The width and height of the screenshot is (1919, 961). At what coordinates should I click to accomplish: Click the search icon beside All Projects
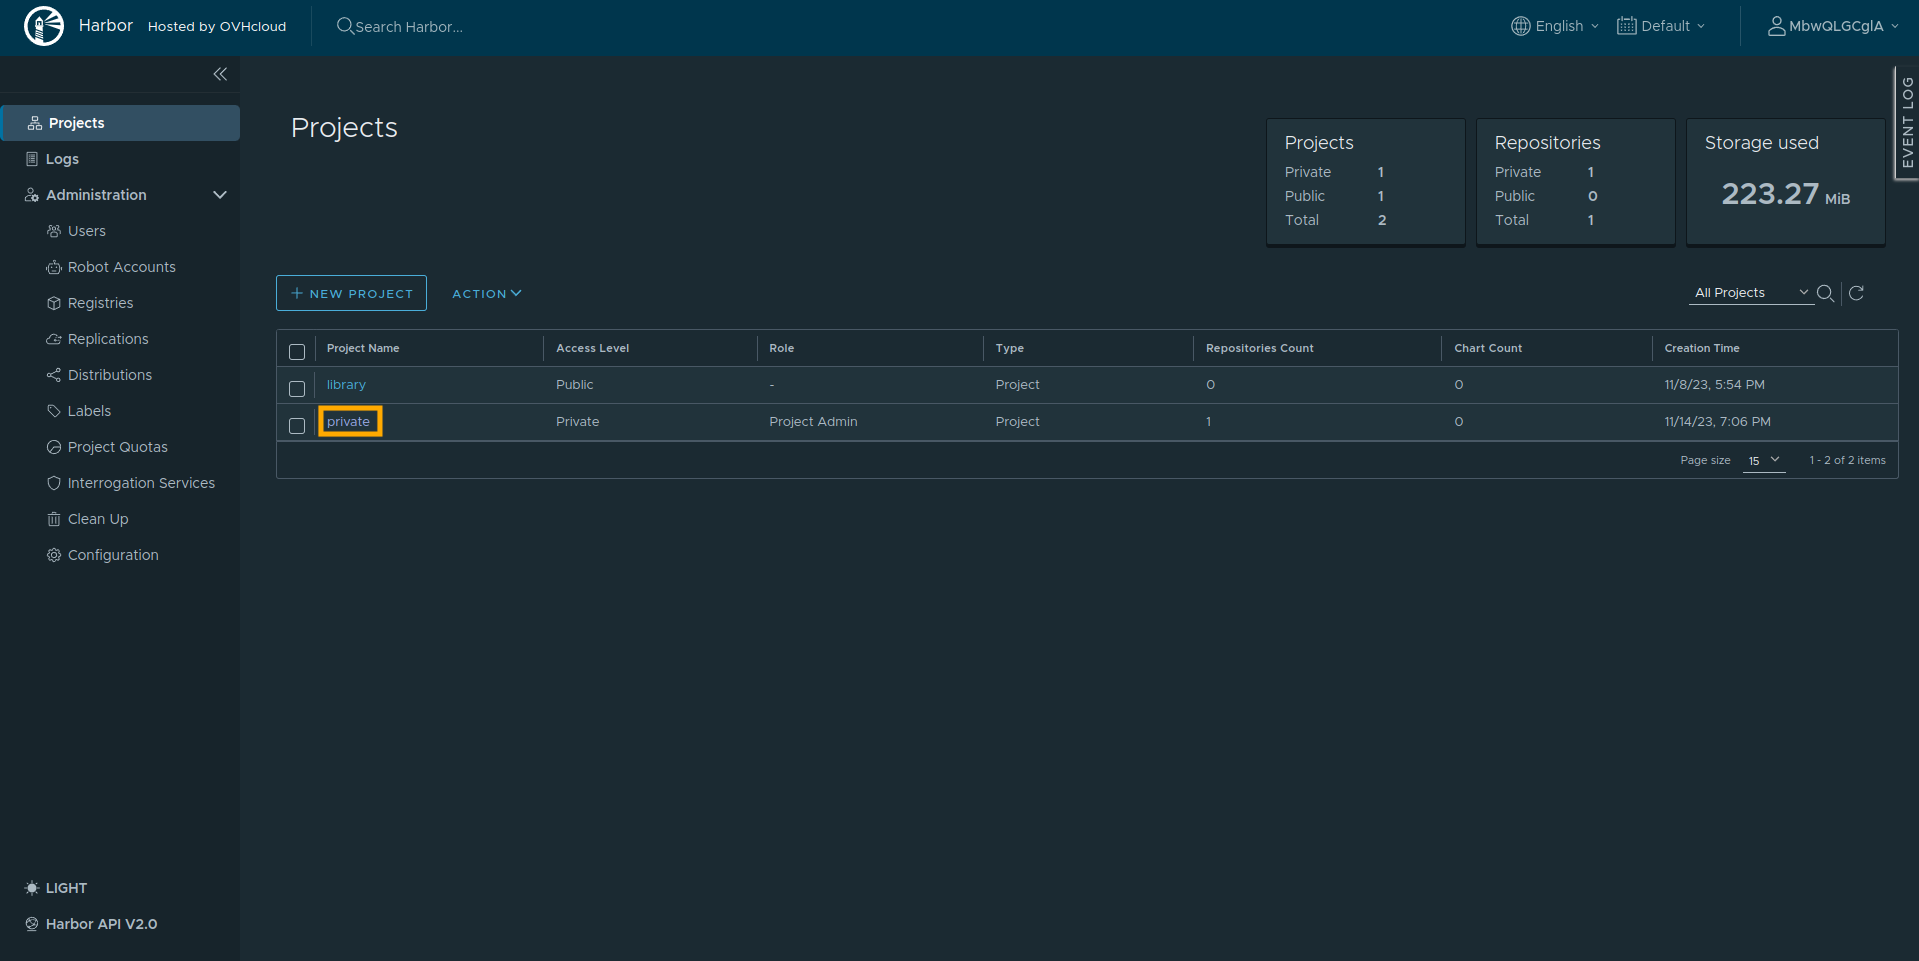[x=1825, y=293]
